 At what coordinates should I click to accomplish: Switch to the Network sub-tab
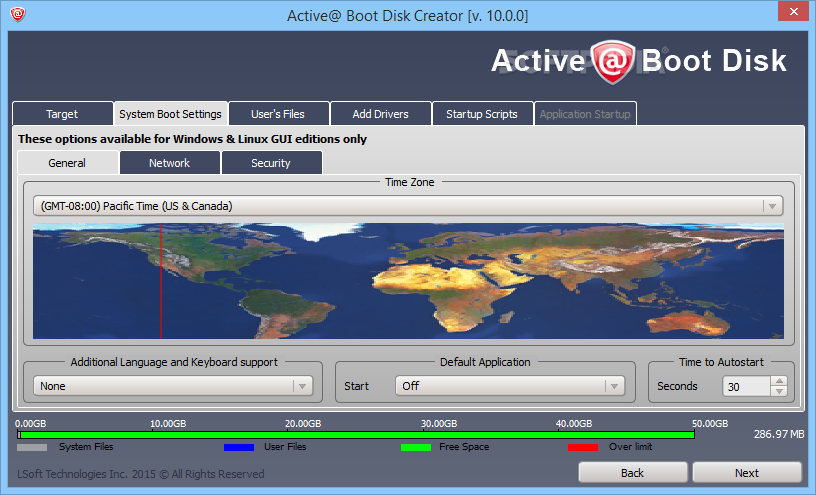click(169, 162)
